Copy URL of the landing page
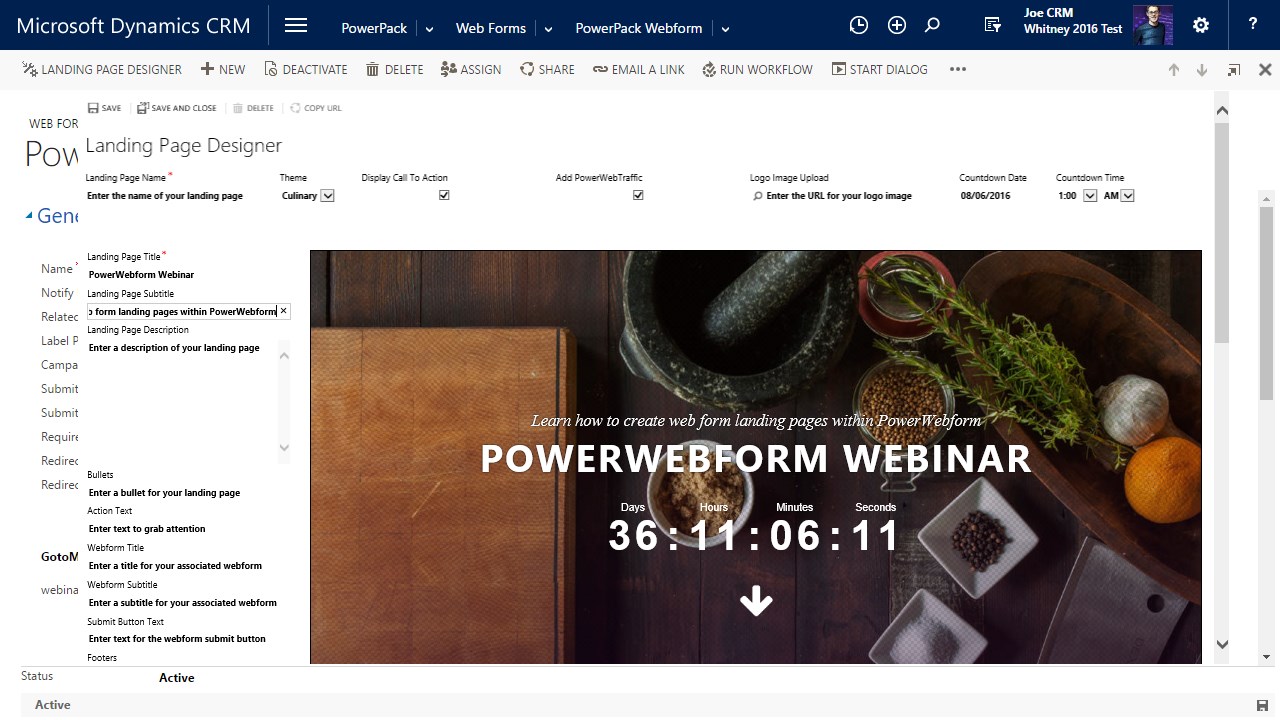 pos(316,108)
